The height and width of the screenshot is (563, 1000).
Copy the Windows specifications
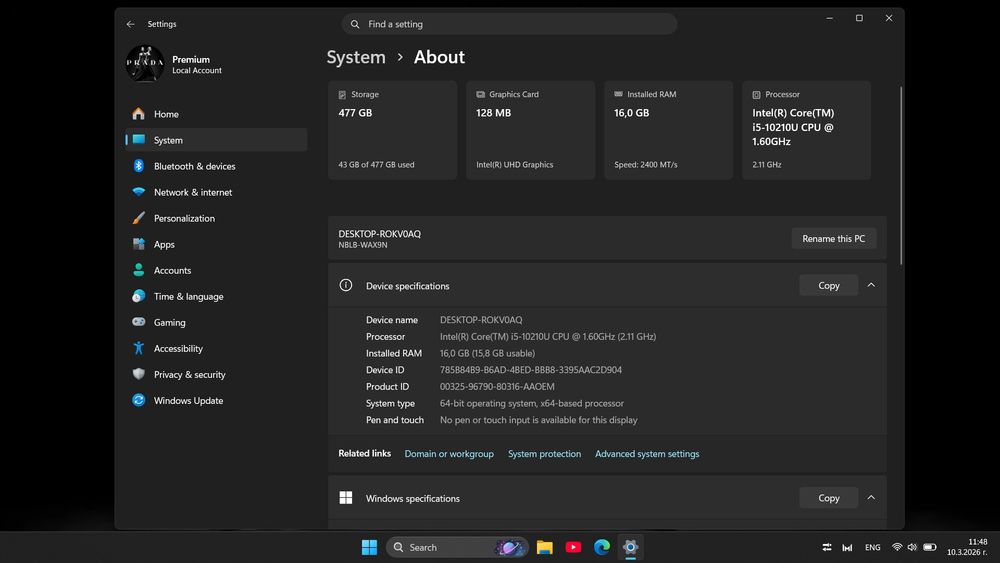tap(828, 498)
